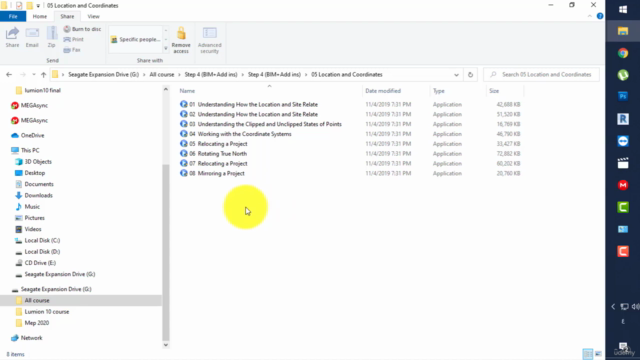Viewport: 640px width, 360px height.
Task: Open the File menu
Action: coord(13,16)
